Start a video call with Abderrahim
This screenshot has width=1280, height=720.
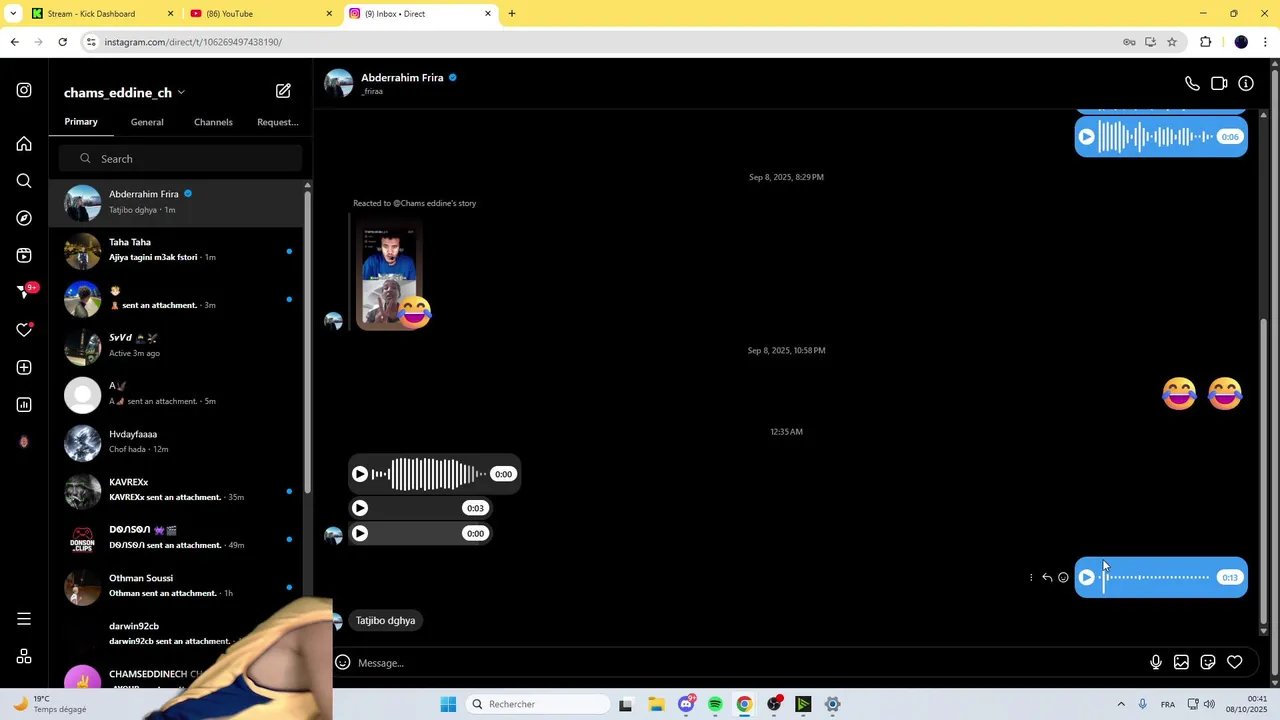click(x=1219, y=84)
